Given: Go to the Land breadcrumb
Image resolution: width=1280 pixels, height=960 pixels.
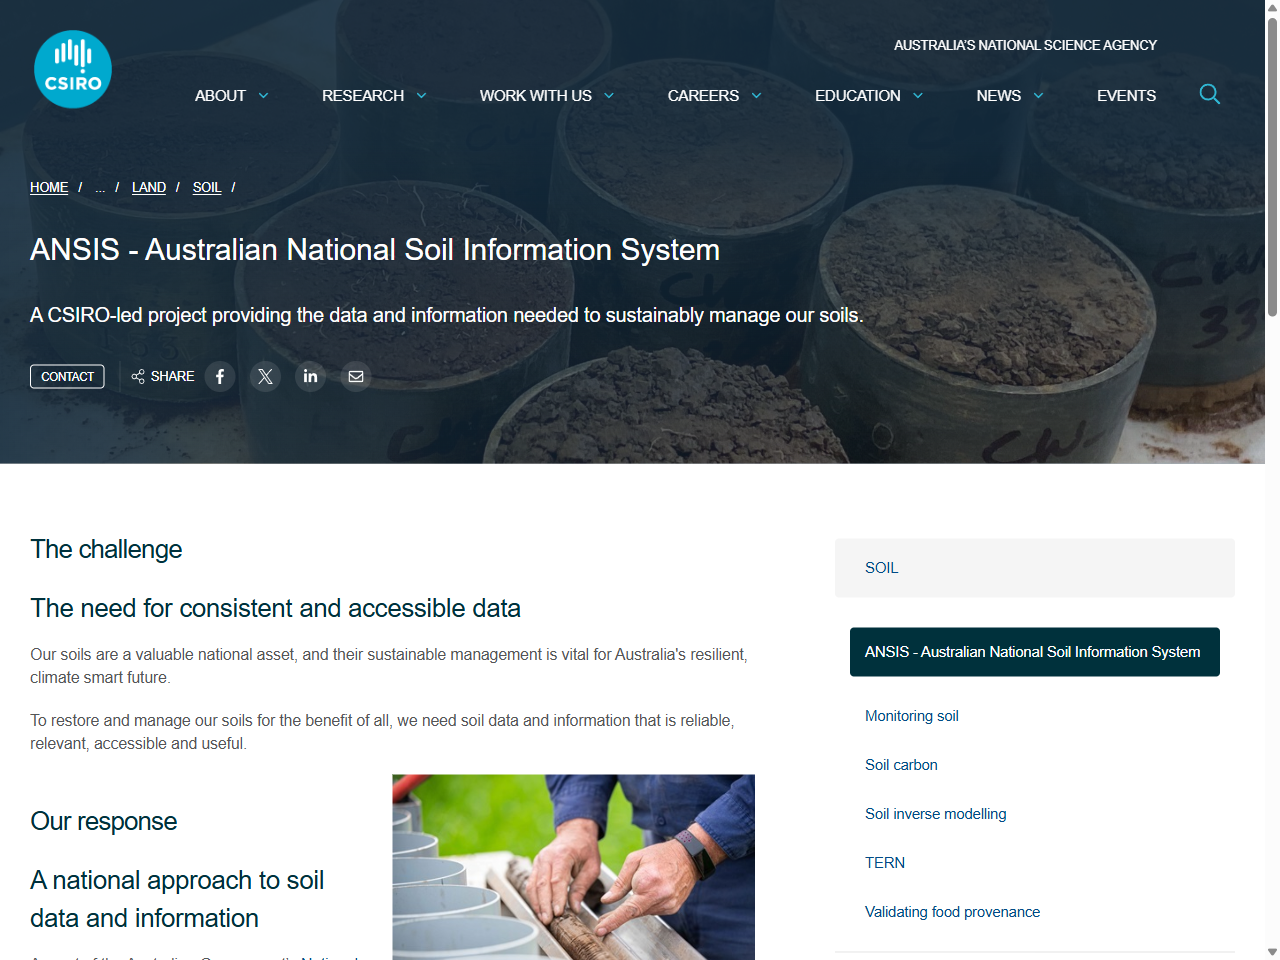Looking at the screenshot, I should click(x=149, y=187).
